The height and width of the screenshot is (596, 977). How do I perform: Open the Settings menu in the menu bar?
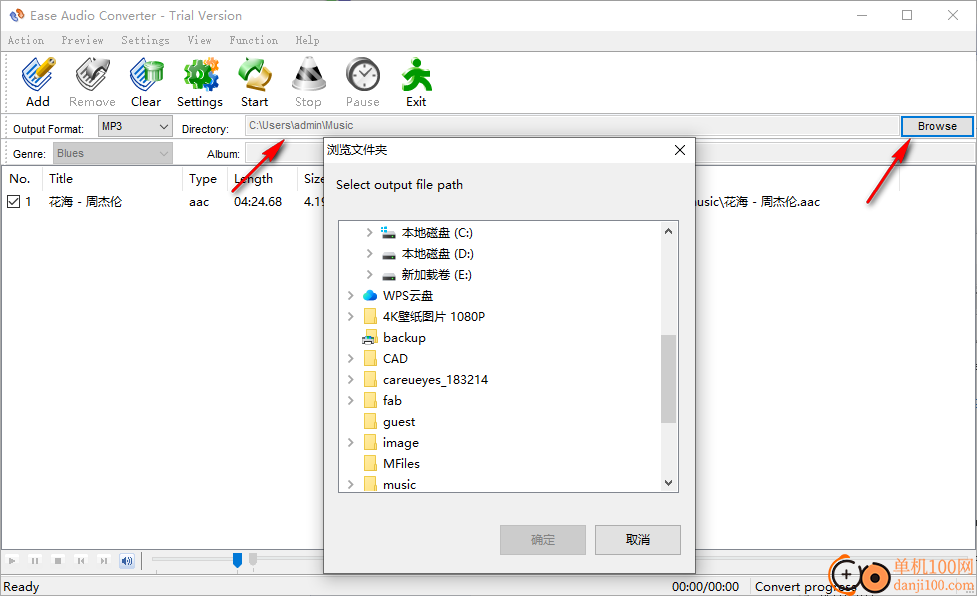[x=145, y=40]
